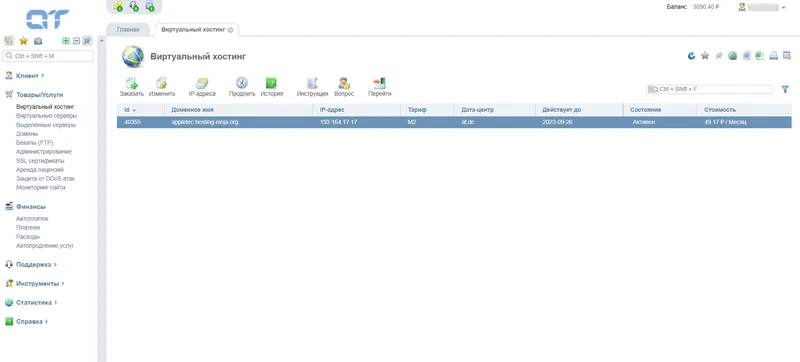
Task: Select the Виртуальный хостинг tab
Action: (x=193, y=30)
